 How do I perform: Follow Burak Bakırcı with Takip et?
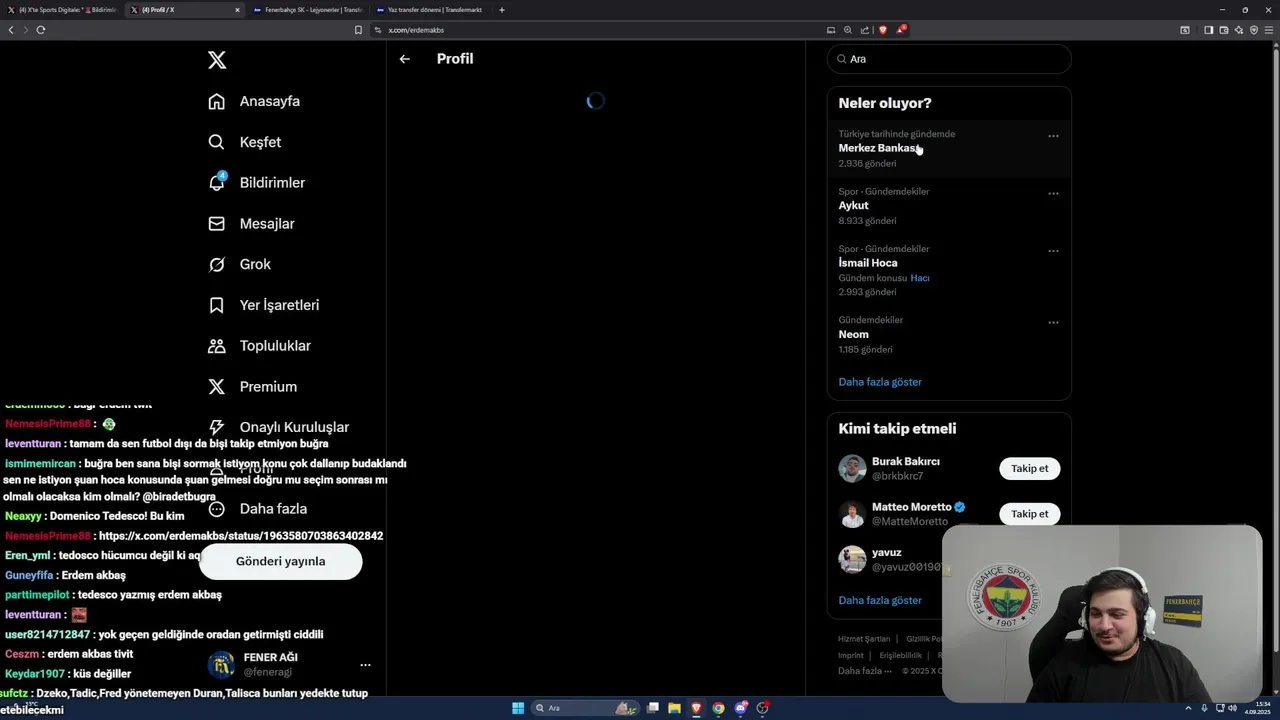click(x=1029, y=469)
